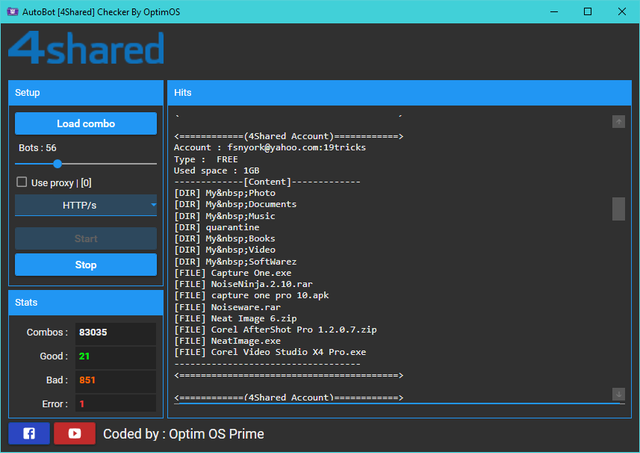This screenshot has width=640, height=453.
Task: Click the Load combo button
Action: [86, 123]
